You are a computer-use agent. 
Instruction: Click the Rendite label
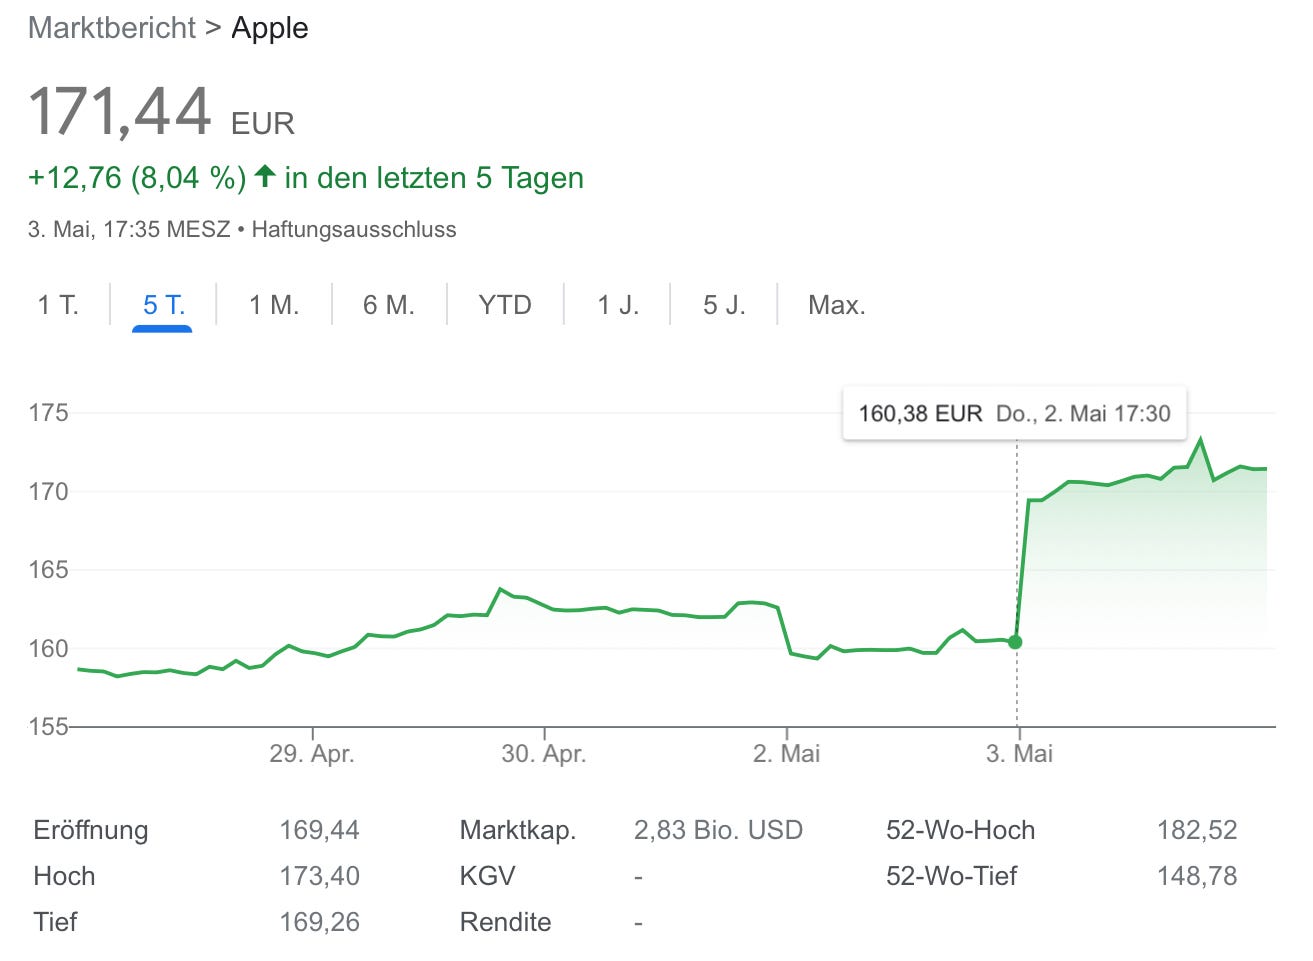click(x=505, y=922)
